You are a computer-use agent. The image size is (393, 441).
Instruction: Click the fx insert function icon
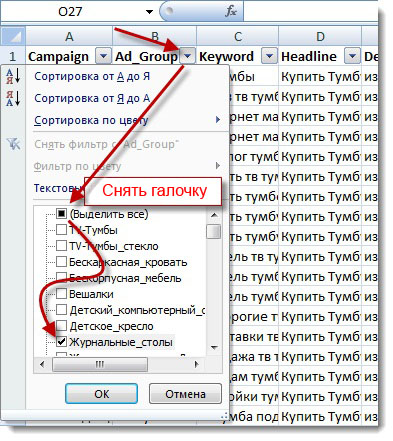(230, 12)
